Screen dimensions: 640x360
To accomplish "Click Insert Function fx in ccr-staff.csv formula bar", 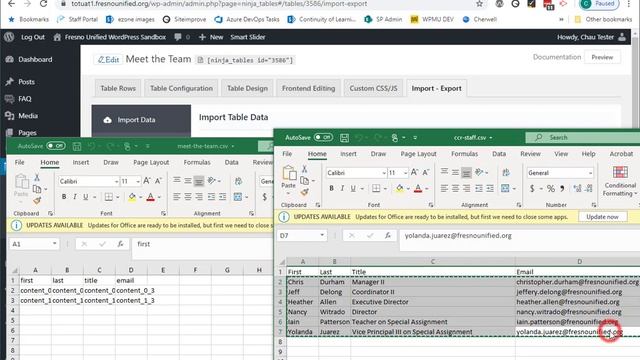I will tap(388, 236).
